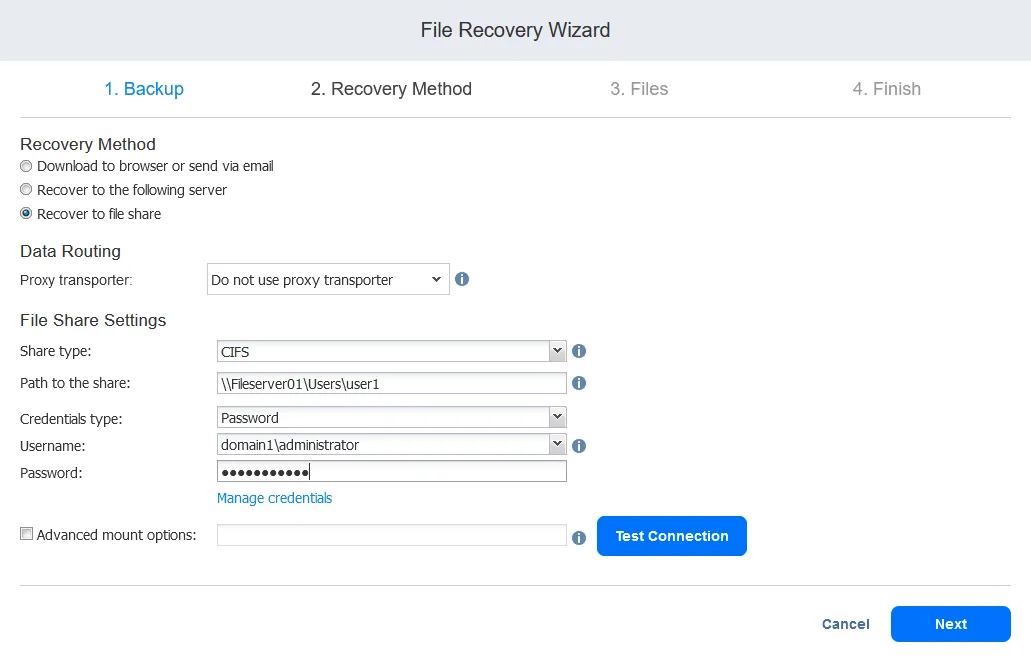Select Recover to the following server option
Viewport: 1031px width, 662px height.
click(x=27, y=190)
